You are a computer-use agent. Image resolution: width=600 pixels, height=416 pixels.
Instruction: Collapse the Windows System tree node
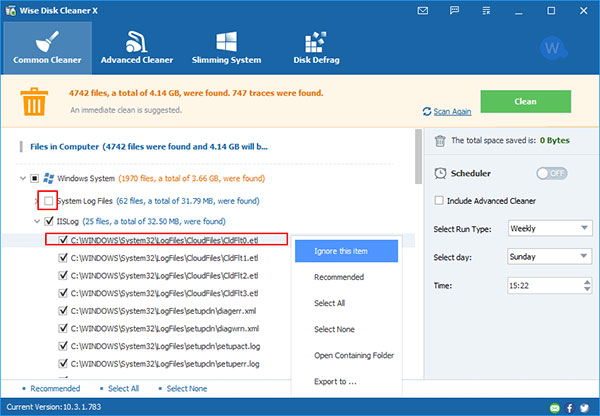point(21,179)
